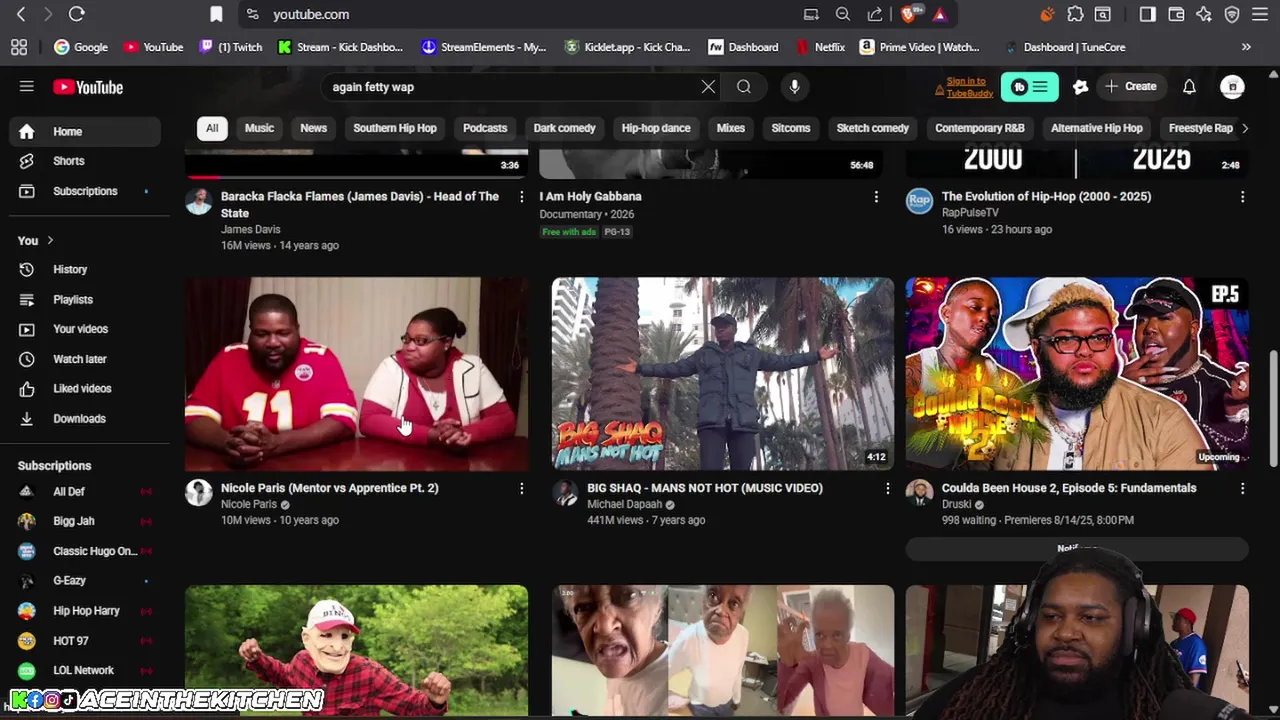Open Downloads in the sidebar

[85, 418]
